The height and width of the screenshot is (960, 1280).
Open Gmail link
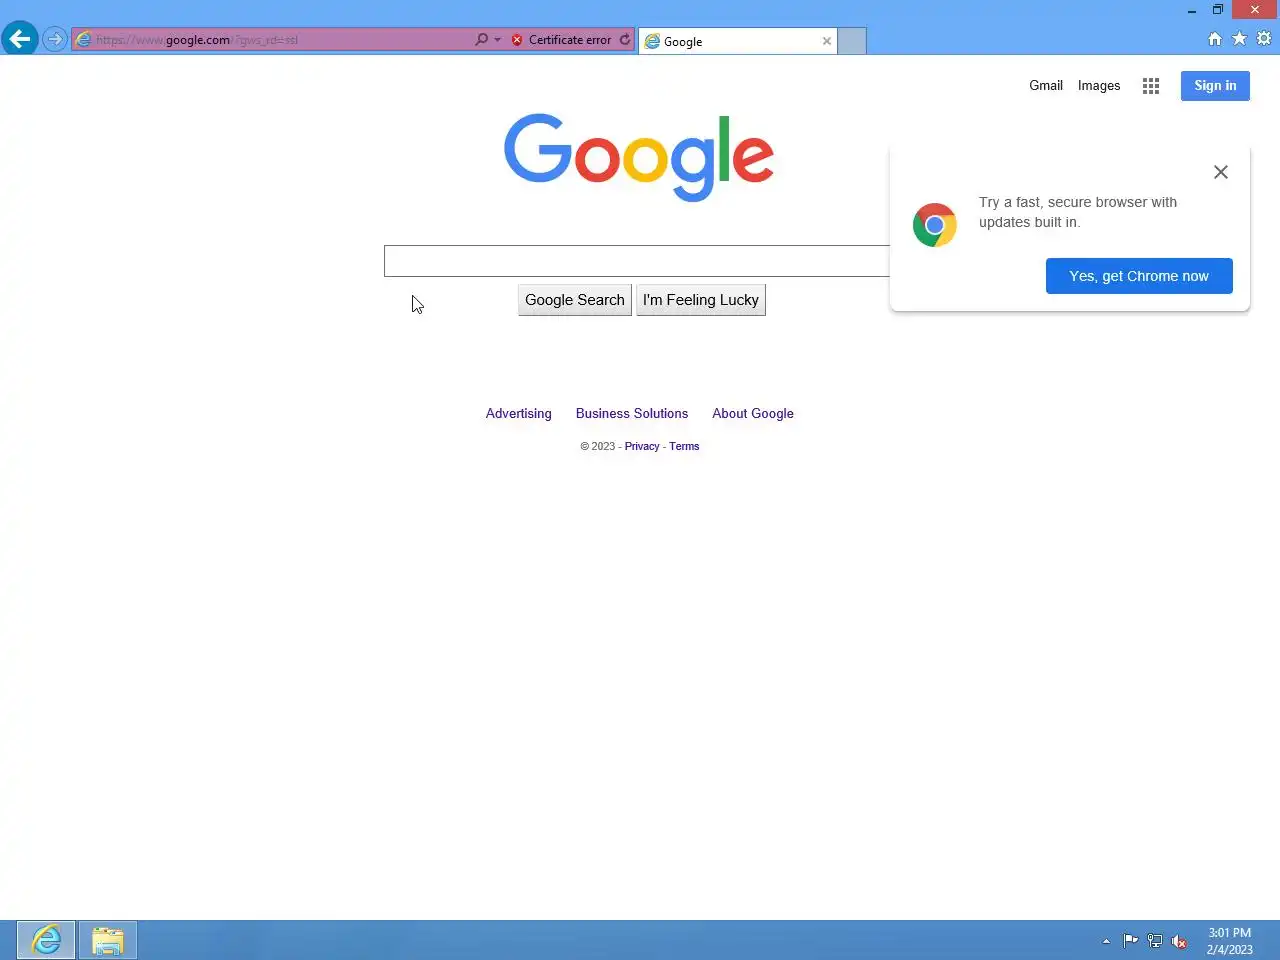(x=1046, y=86)
